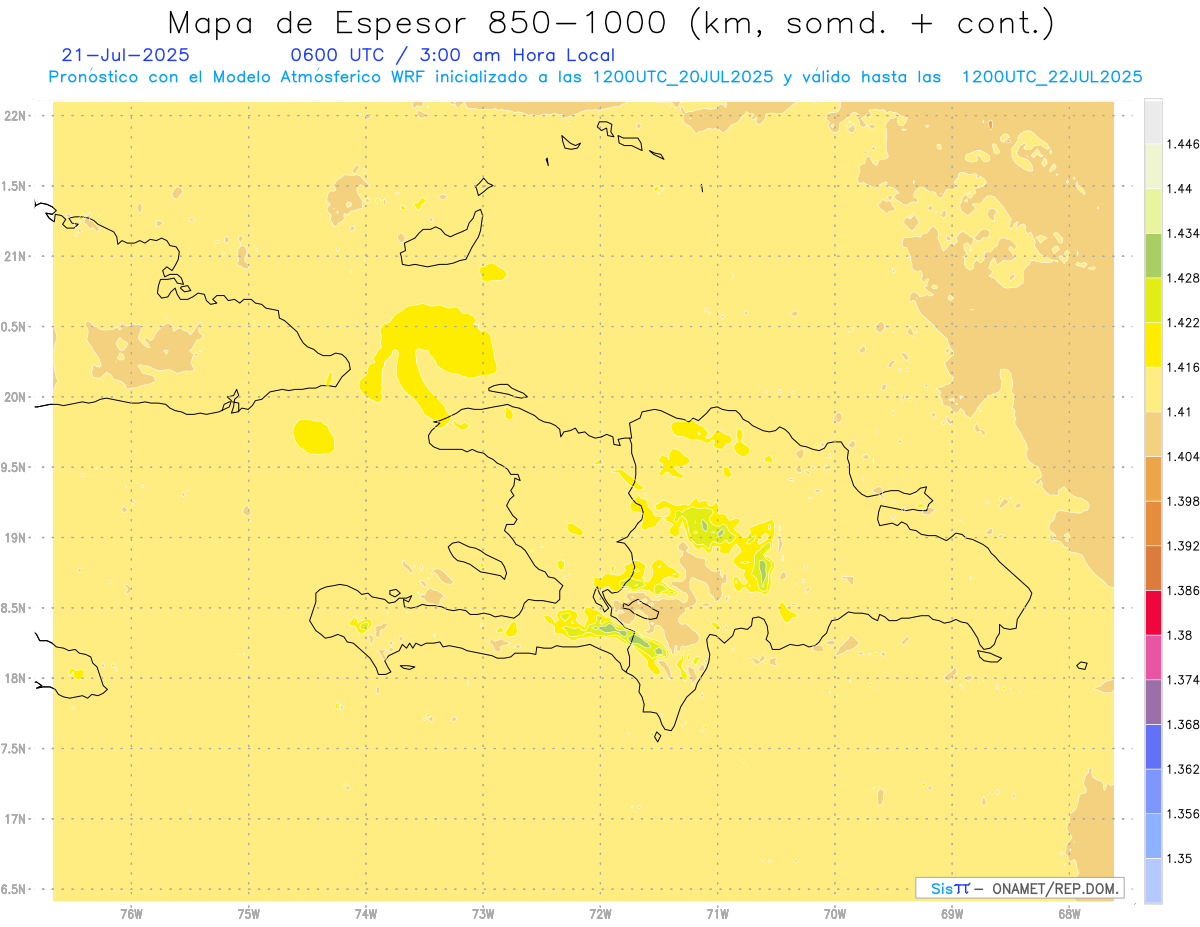Click the legend value 1.446

(1183, 144)
